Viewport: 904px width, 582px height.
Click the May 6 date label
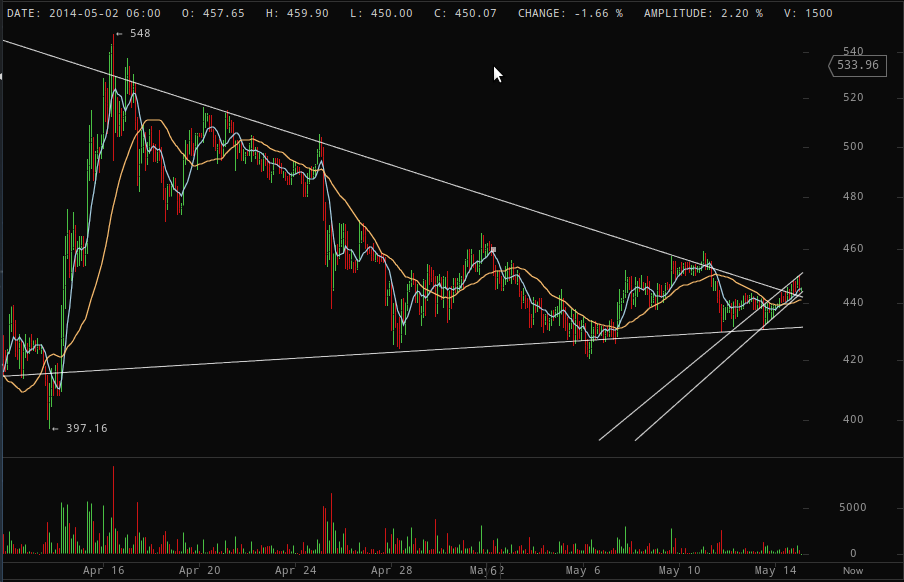[x=583, y=570]
